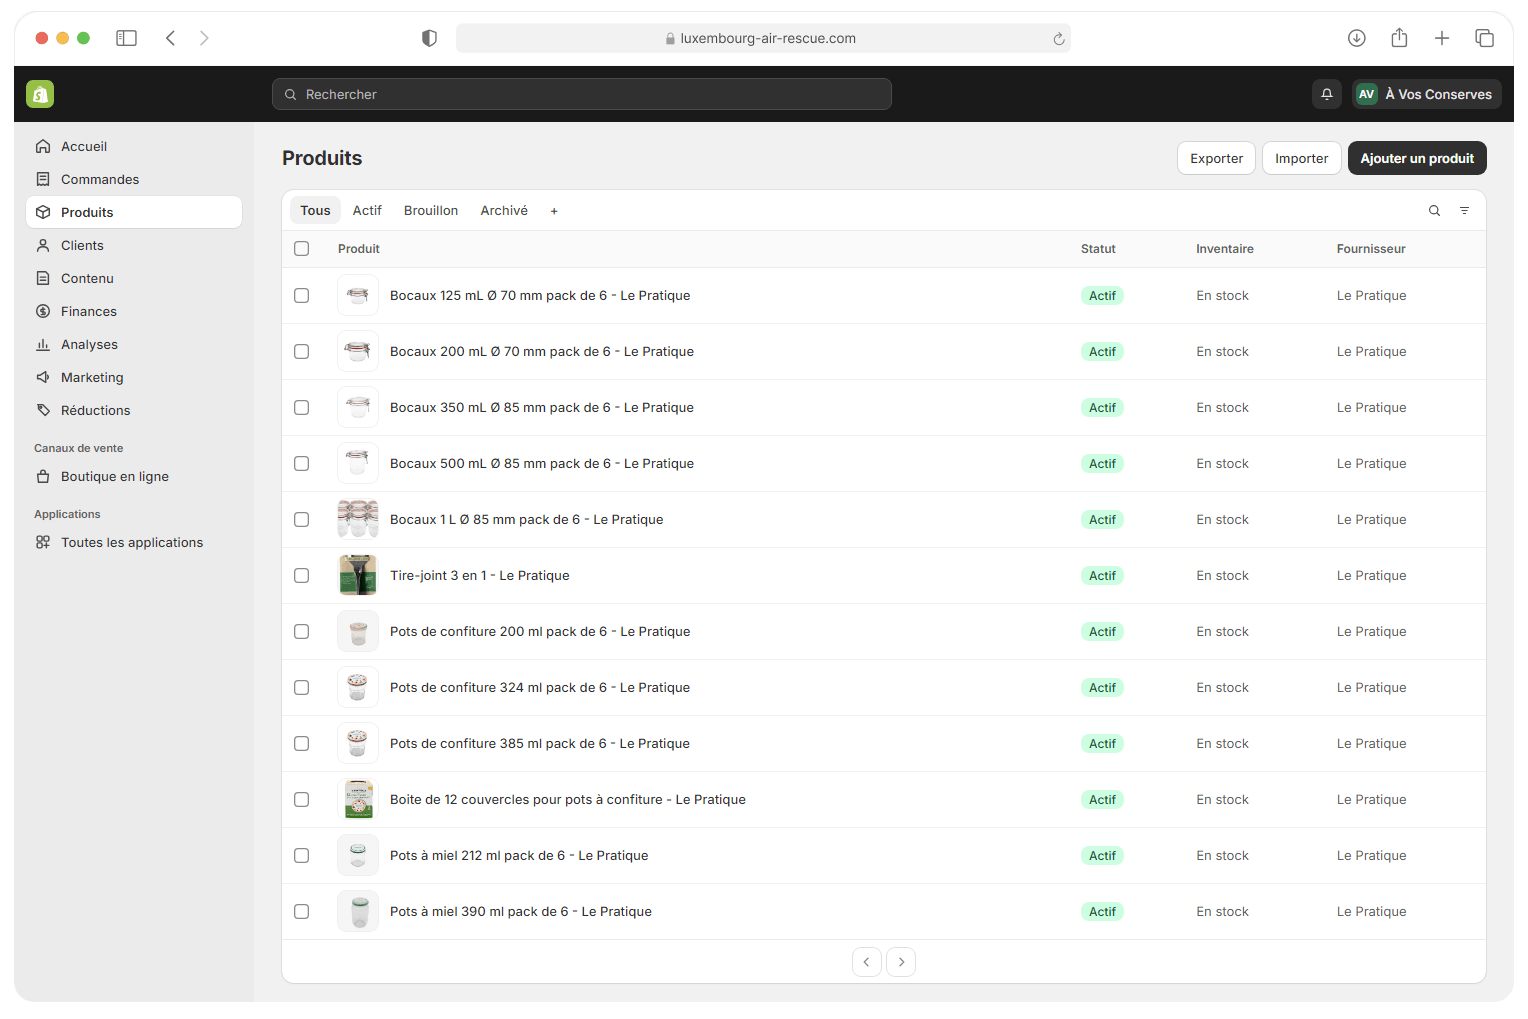Go forward in browser history

[x=204, y=38]
